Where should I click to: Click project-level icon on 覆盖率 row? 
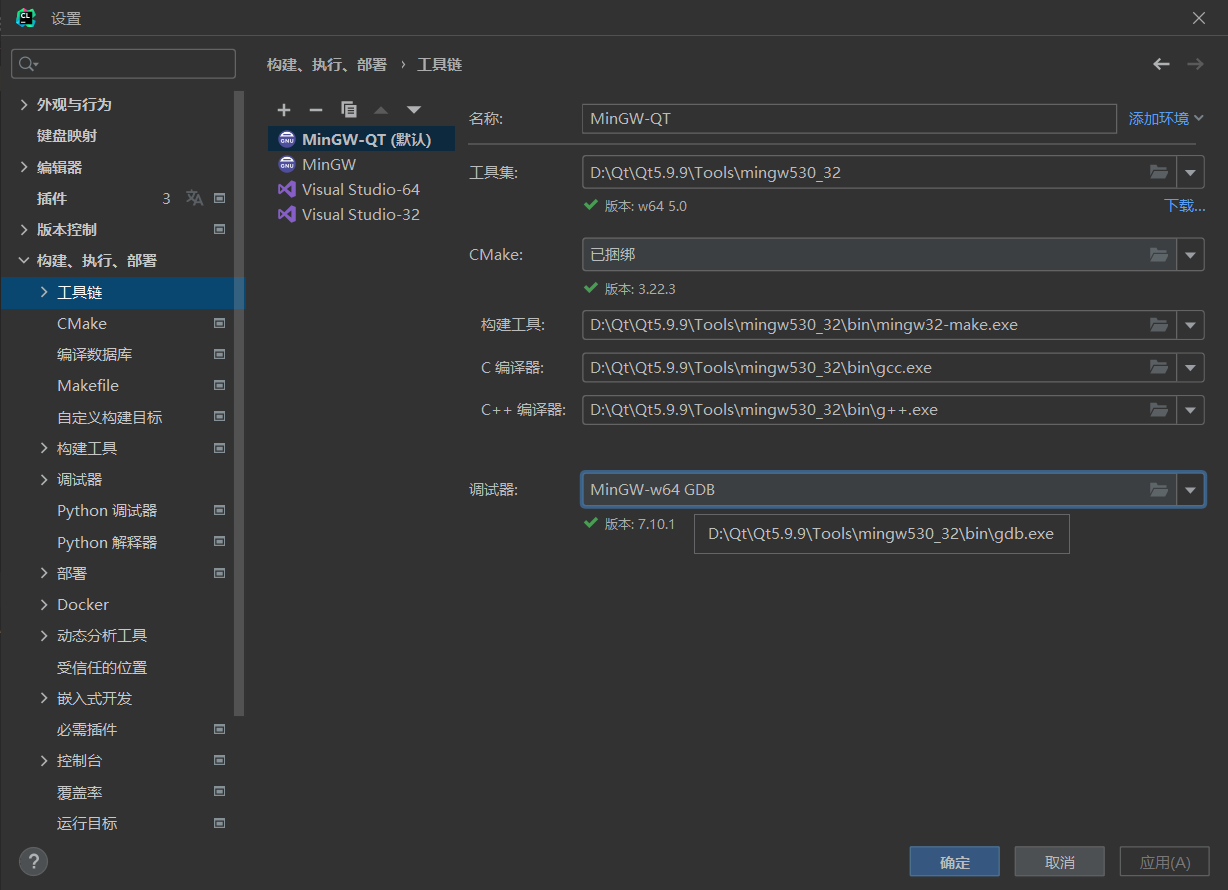click(x=220, y=792)
